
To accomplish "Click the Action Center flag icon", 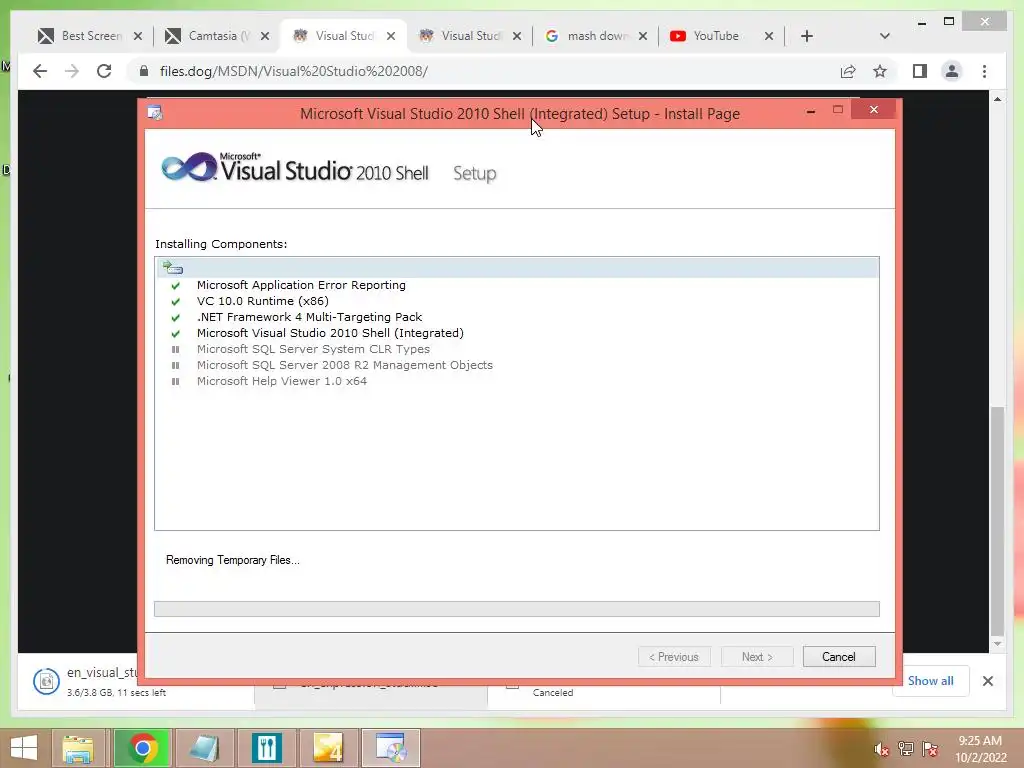I will click(930, 749).
